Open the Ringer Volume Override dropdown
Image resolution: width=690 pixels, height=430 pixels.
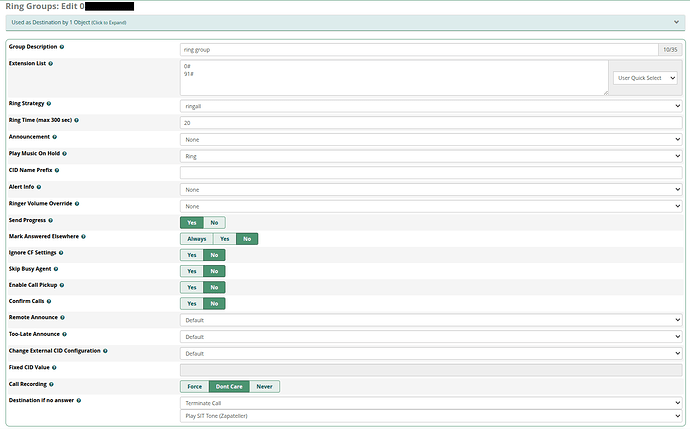[431, 206]
